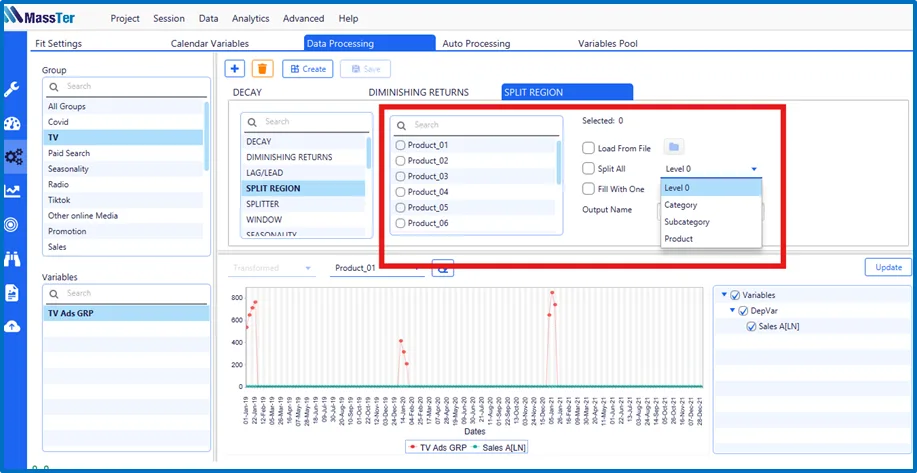Select the target icon in sidebar
917x473 pixels.
12,225
